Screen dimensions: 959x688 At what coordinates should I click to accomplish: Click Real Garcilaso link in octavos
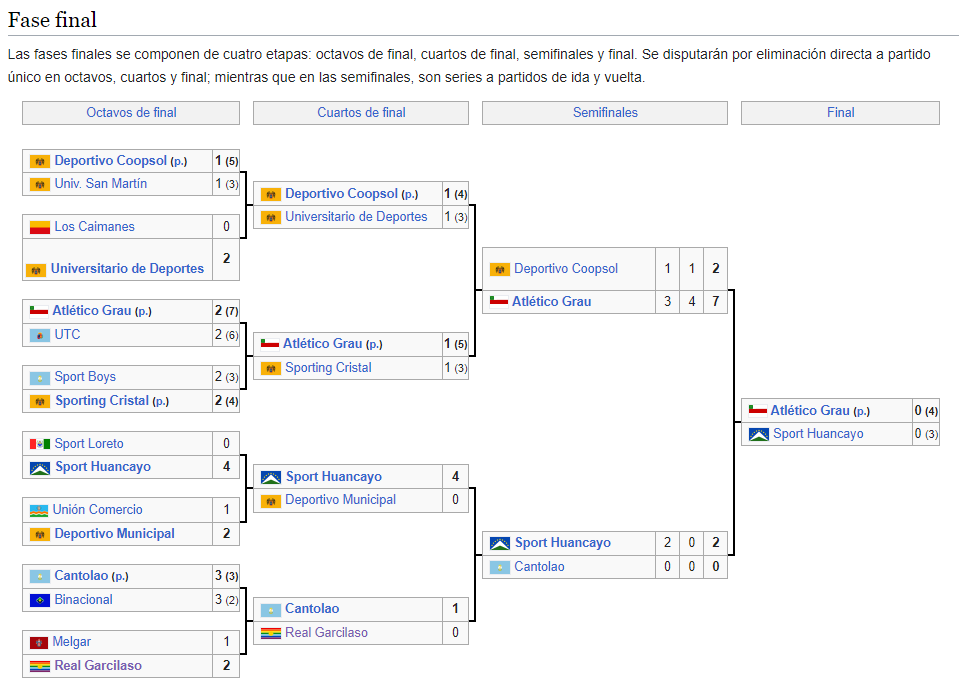pyautogui.click(x=98, y=665)
